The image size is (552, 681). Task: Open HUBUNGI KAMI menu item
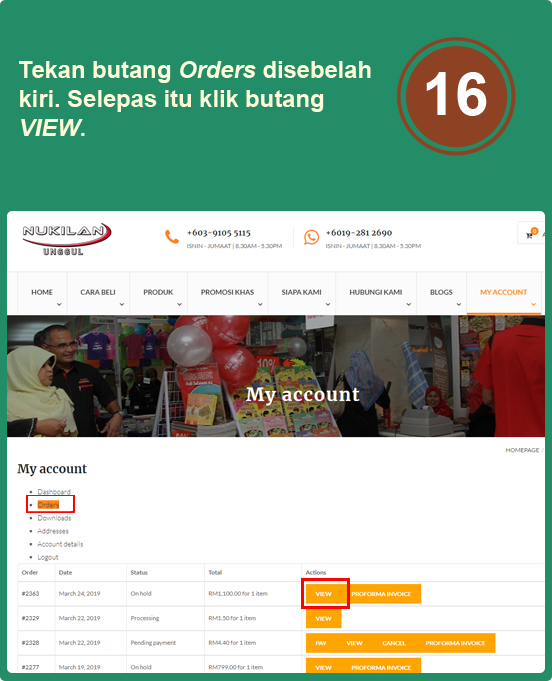[x=376, y=292]
